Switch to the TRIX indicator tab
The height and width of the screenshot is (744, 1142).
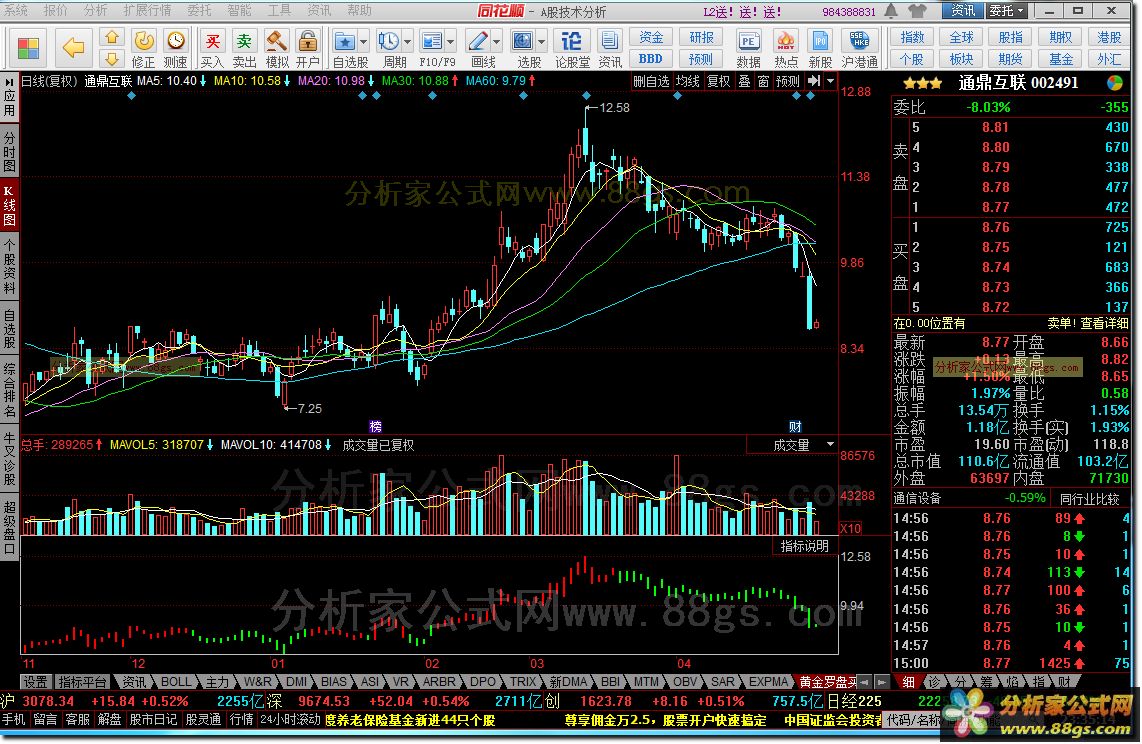pyautogui.click(x=523, y=682)
